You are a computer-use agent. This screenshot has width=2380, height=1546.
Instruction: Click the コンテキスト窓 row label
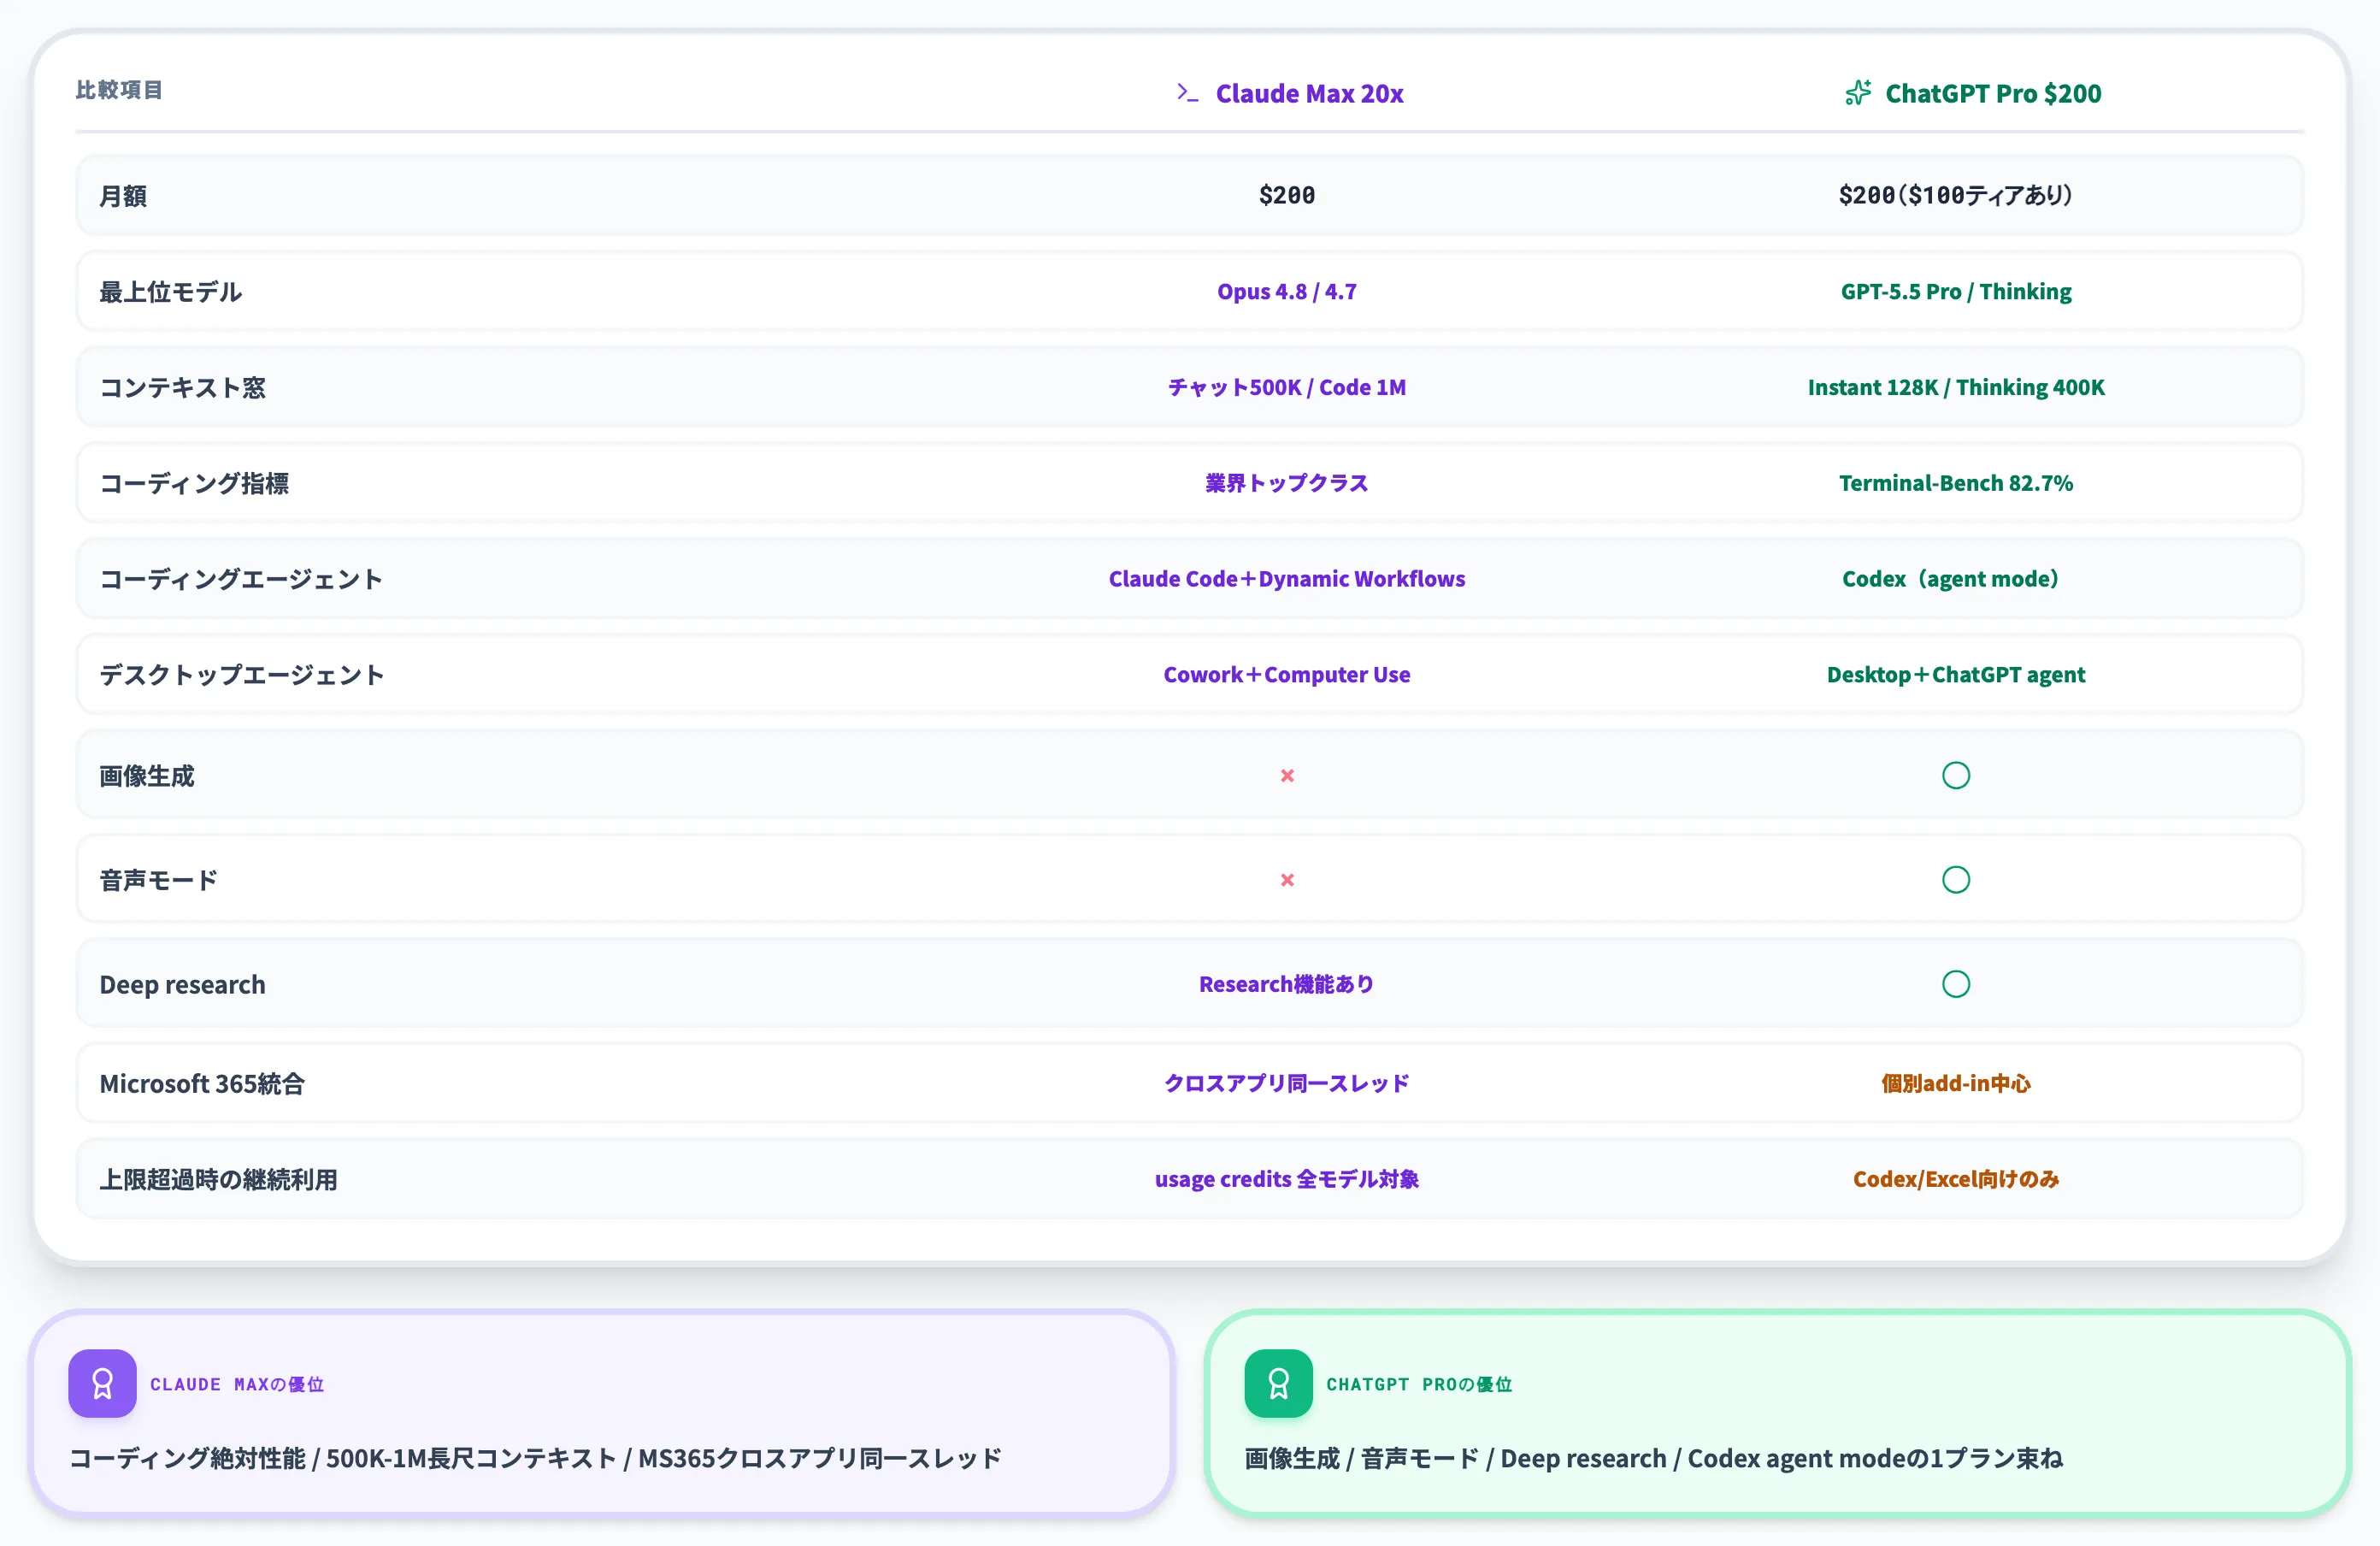tap(183, 388)
